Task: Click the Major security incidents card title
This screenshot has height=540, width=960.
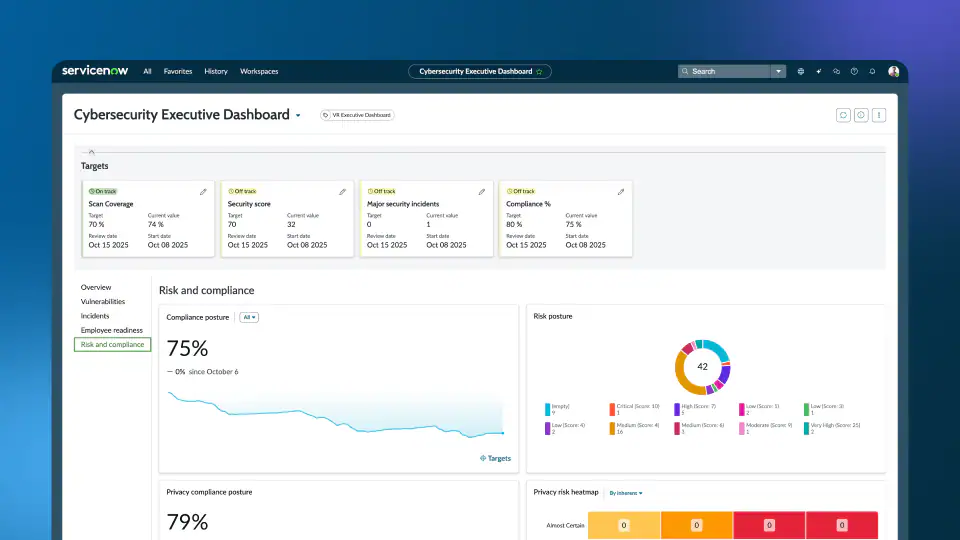Action: [x=403, y=204]
